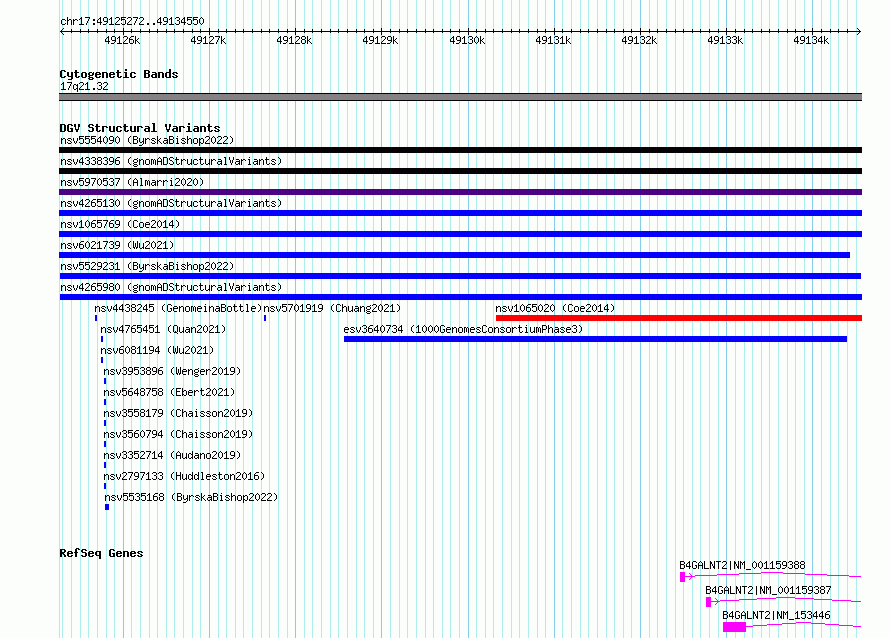Click the blue bar under nsv4265980
890x638 pixels.
point(460,297)
